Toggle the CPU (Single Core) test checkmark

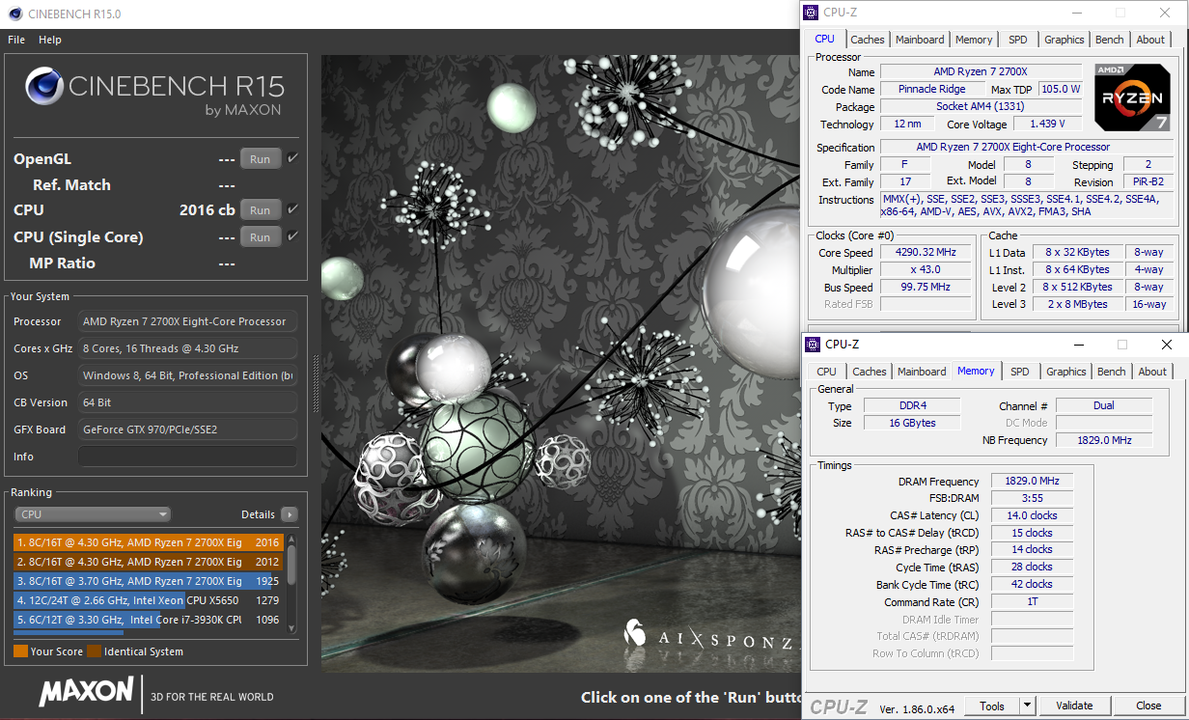(293, 236)
